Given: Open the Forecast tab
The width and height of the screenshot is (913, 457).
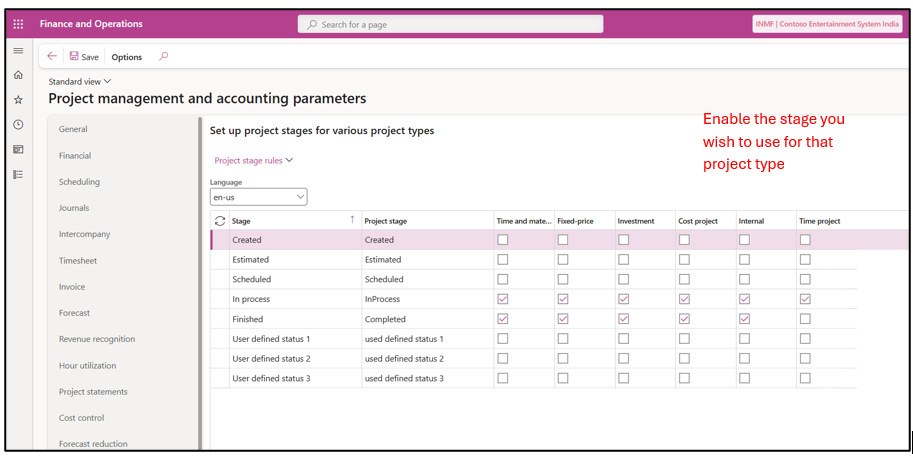Looking at the screenshot, I should point(75,313).
